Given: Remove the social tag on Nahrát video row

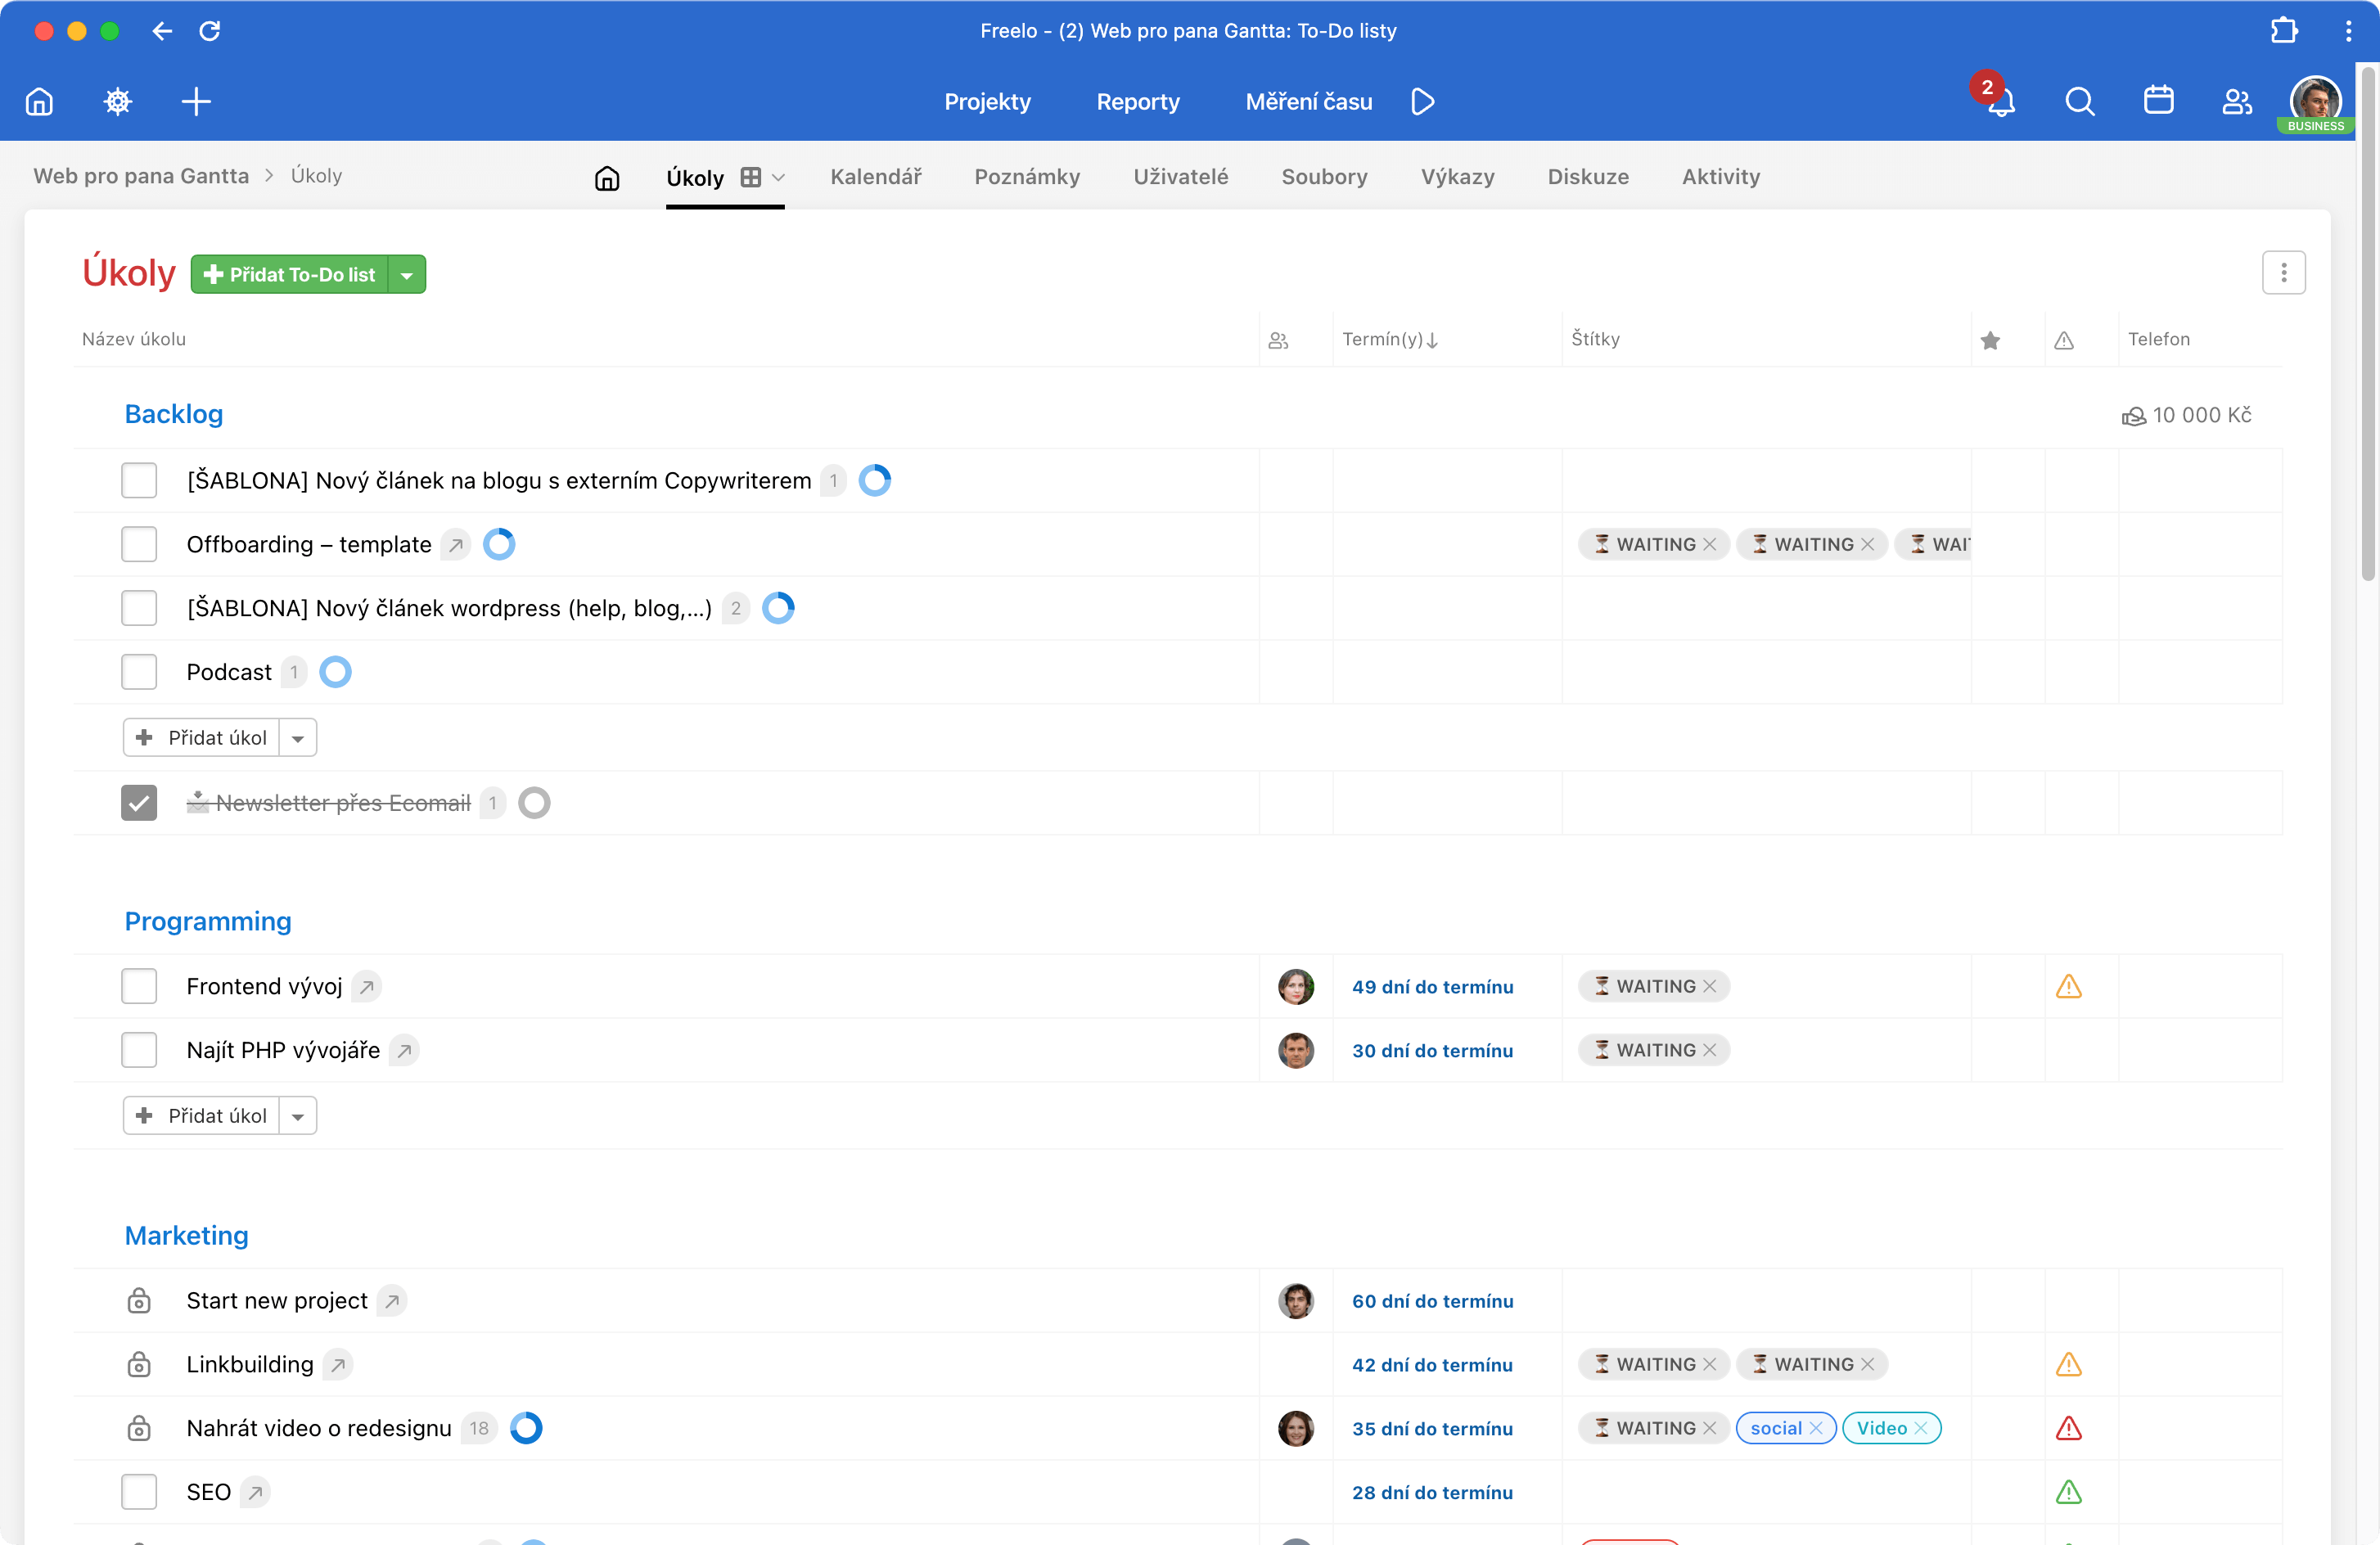Looking at the screenshot, I should pos(1816,1428).
